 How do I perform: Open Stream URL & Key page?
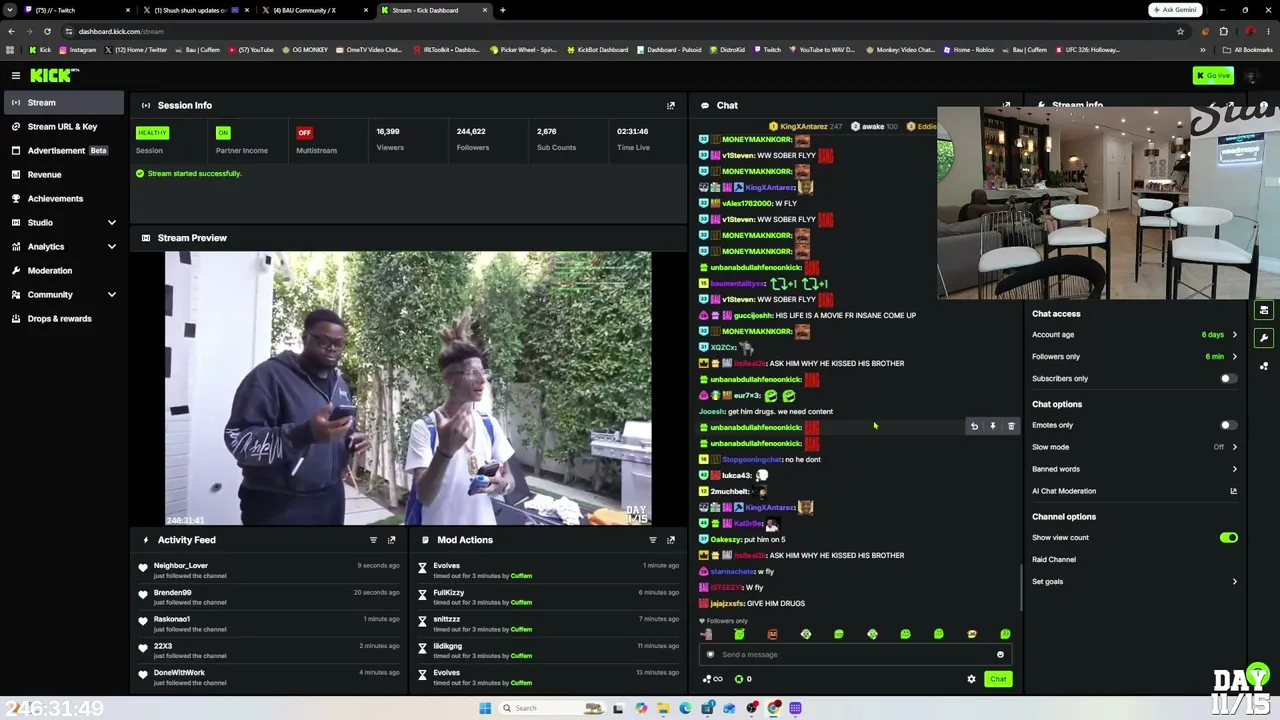pos(63,127)
